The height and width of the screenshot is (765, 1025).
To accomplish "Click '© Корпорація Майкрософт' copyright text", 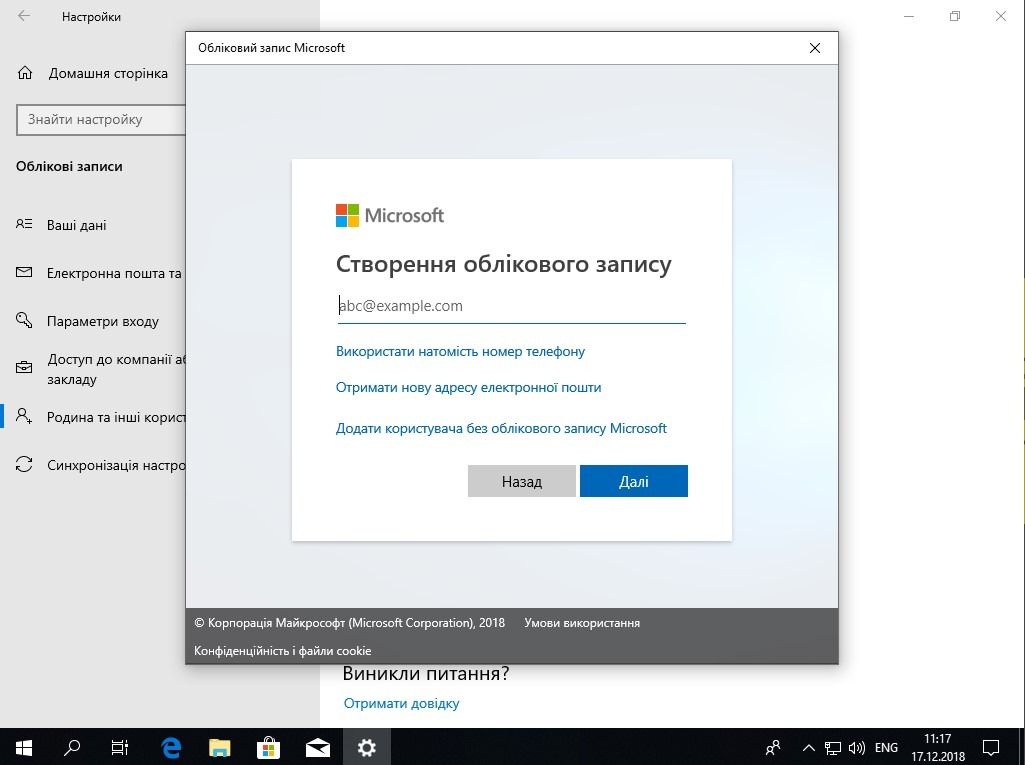I will point(349,623).
